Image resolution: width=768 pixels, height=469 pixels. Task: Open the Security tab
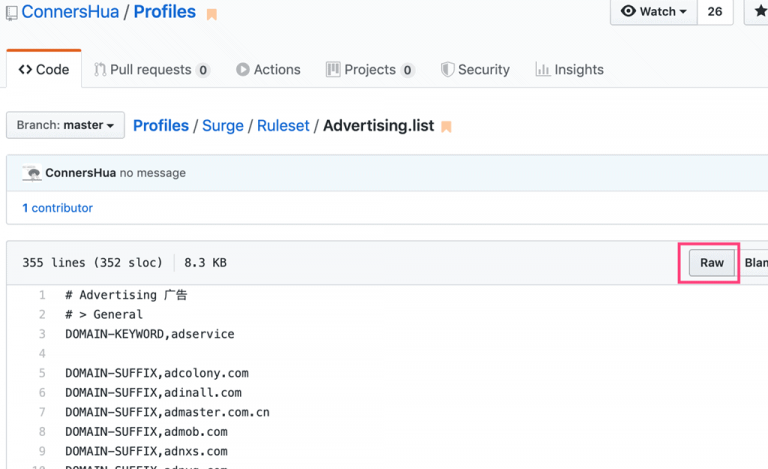pos(475,70)
